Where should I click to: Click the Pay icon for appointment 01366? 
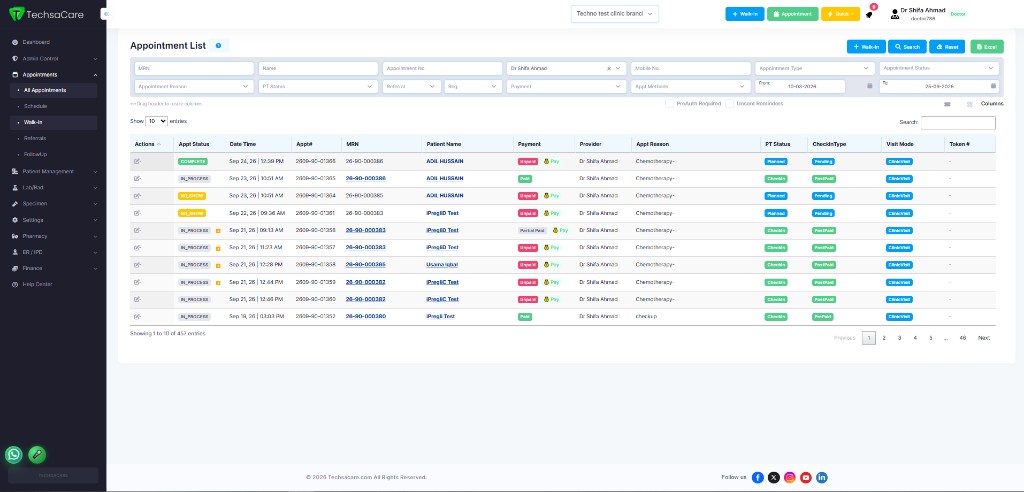pyautogui.click(x=551, y=161)
